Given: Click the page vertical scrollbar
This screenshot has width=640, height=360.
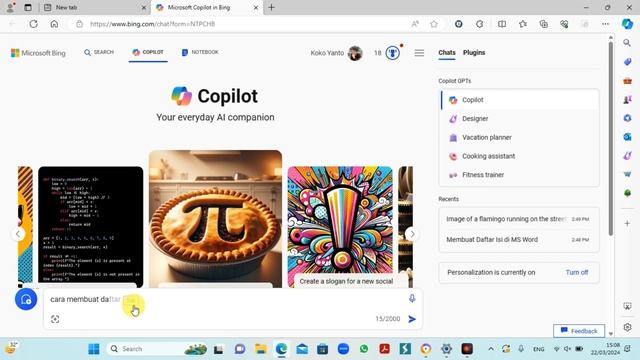Looking at the screenshot, I should (611, 139).
